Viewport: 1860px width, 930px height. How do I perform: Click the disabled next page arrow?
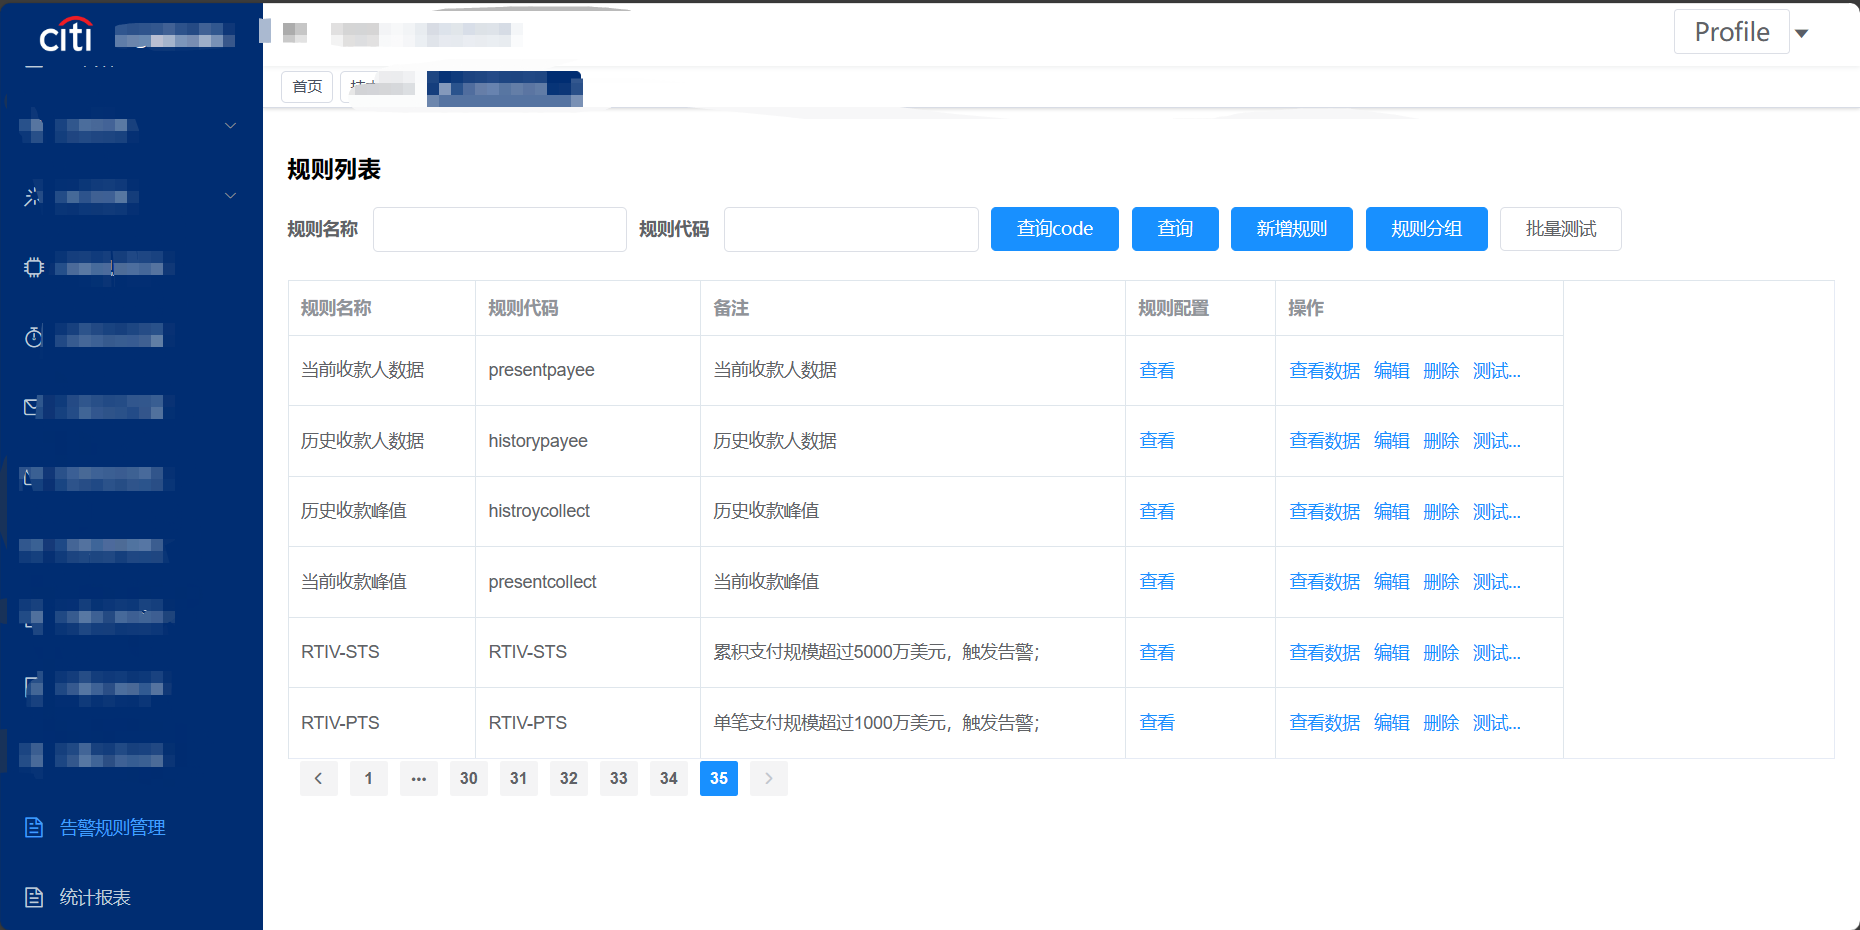tap(769, 778)
